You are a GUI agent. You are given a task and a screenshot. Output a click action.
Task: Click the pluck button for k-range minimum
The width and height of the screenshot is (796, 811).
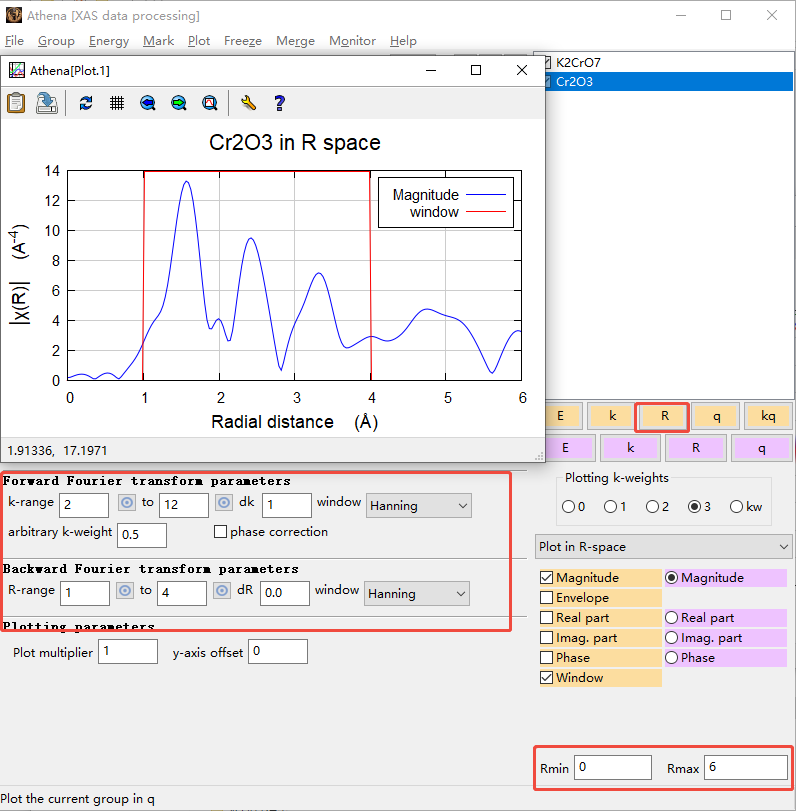coord(126,505)
